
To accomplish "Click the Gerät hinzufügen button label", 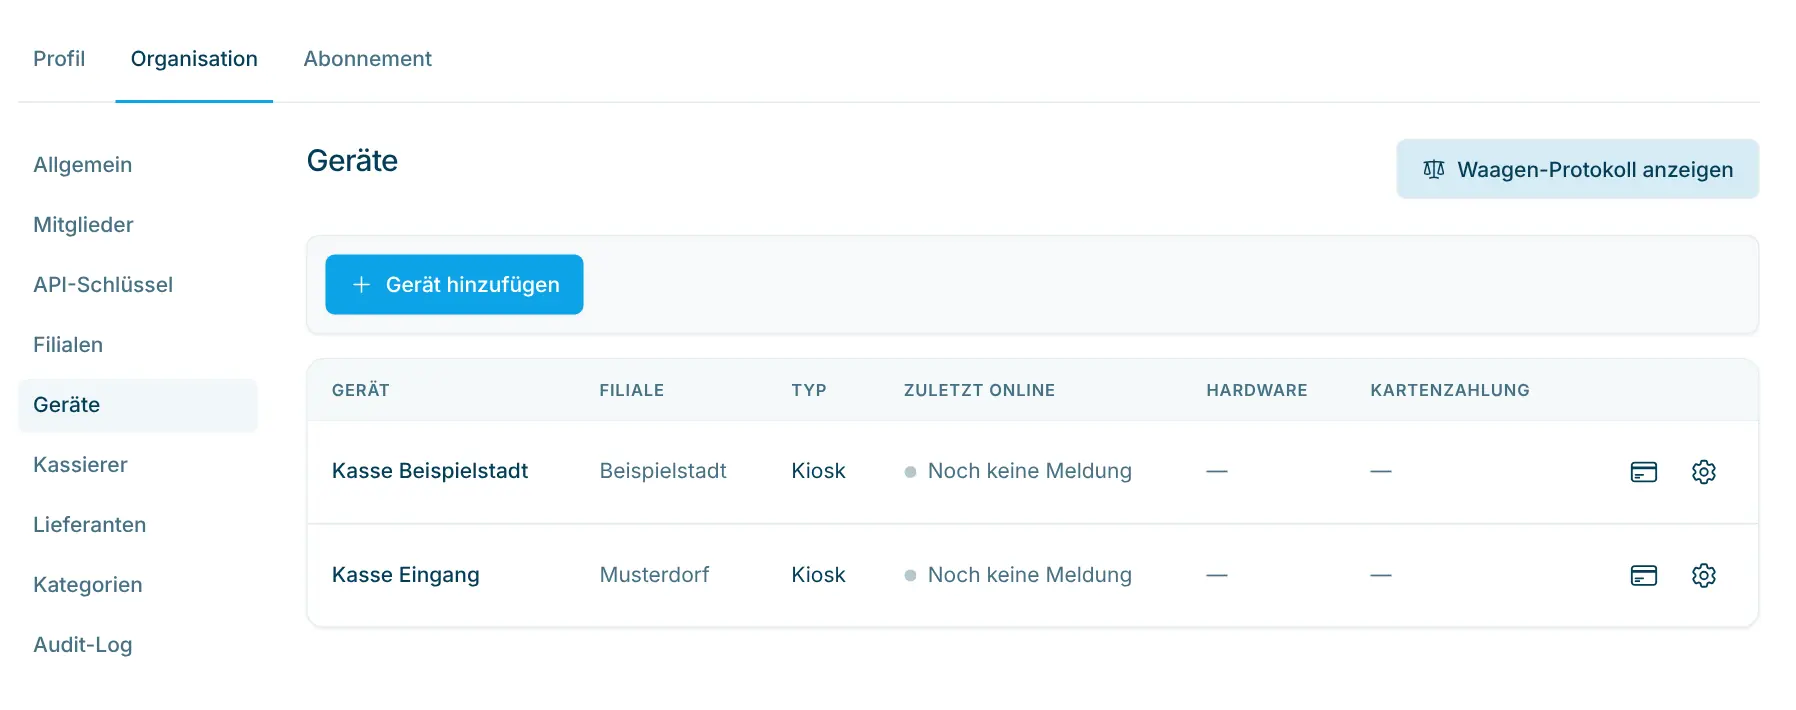I will [472, 285].
